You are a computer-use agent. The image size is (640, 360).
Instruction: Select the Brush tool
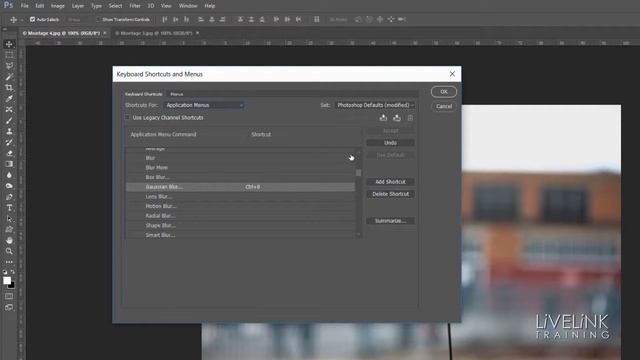(x=9, y=120)
